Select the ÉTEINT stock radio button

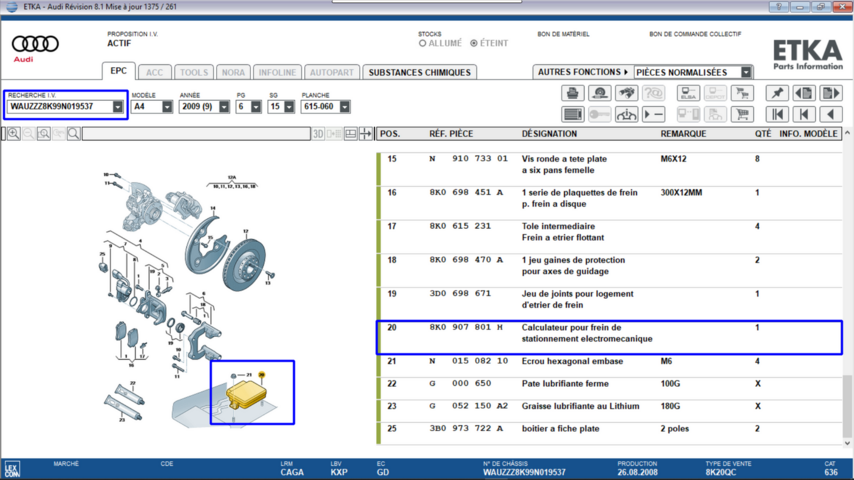tap(474, 43)
